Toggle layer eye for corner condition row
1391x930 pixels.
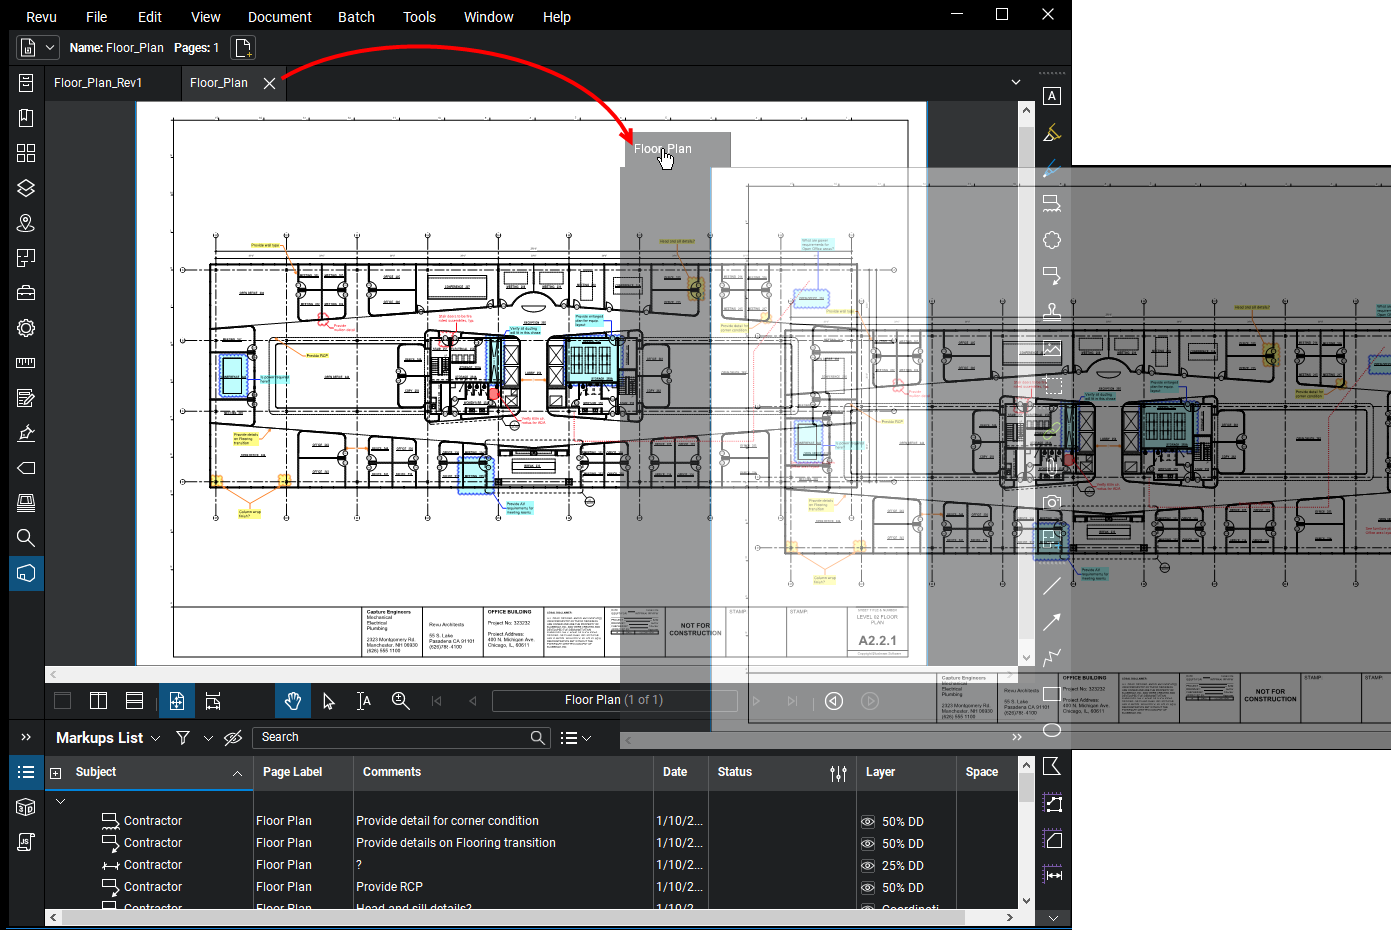868,822
